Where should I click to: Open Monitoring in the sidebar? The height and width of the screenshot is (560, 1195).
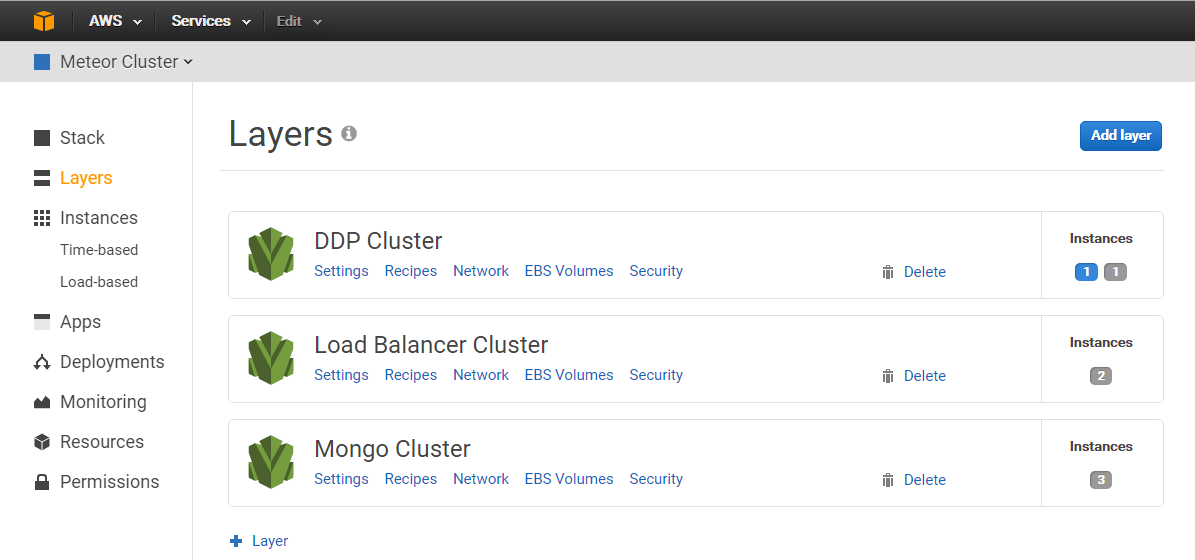click(x=103, y=402)
